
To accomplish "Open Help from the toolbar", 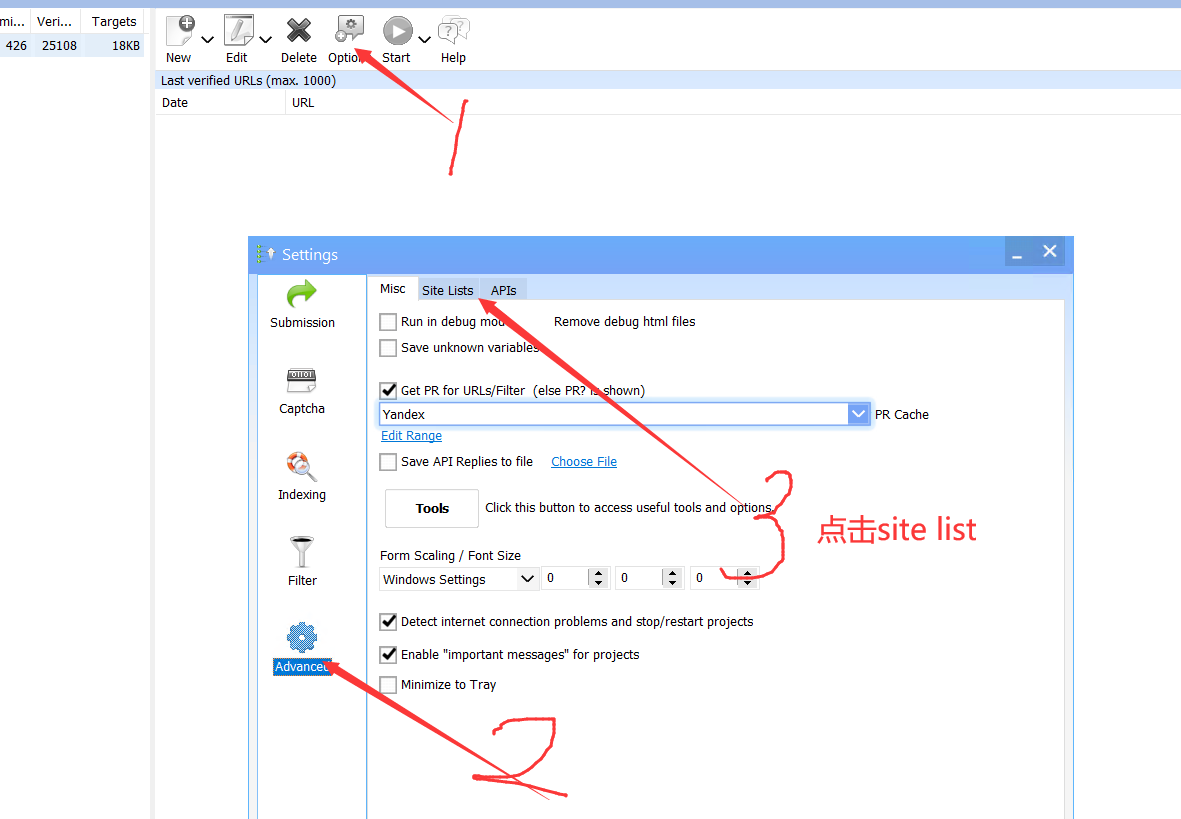I will (454, 32).
